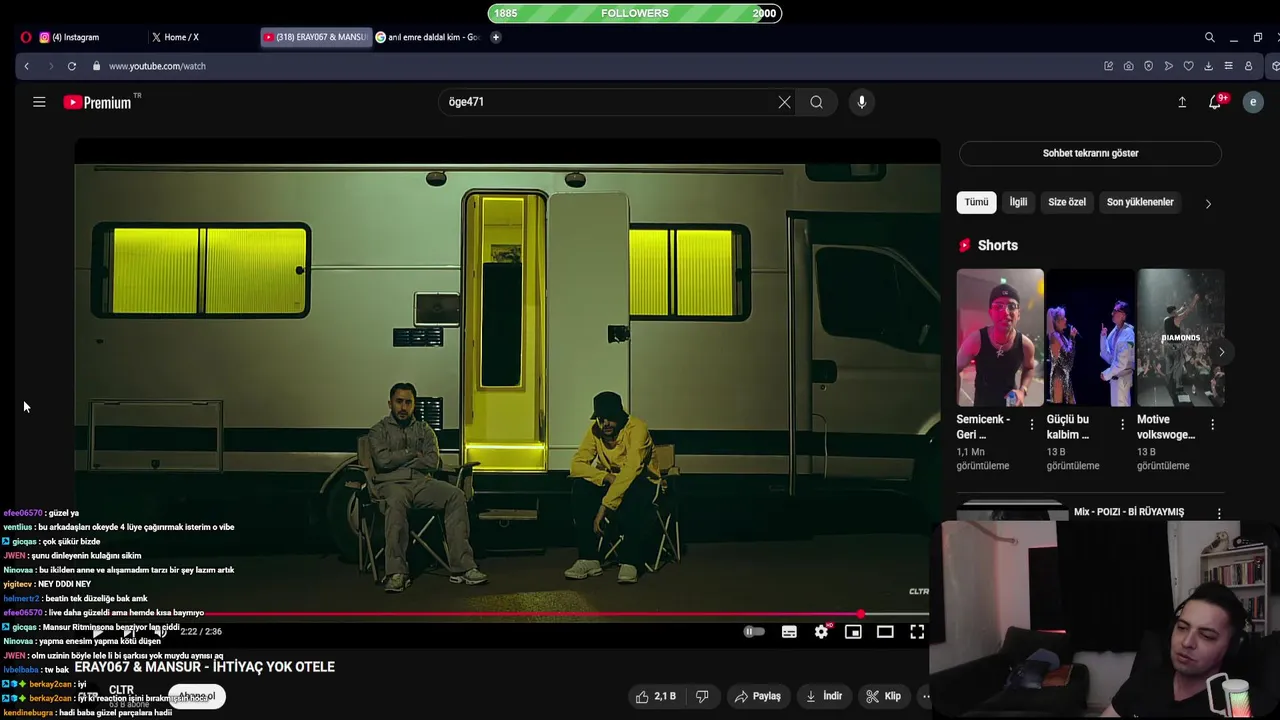This screenshot has width=1280, height=720.
Task: Create a clip with Klip
Action: (x=883, y=696)
